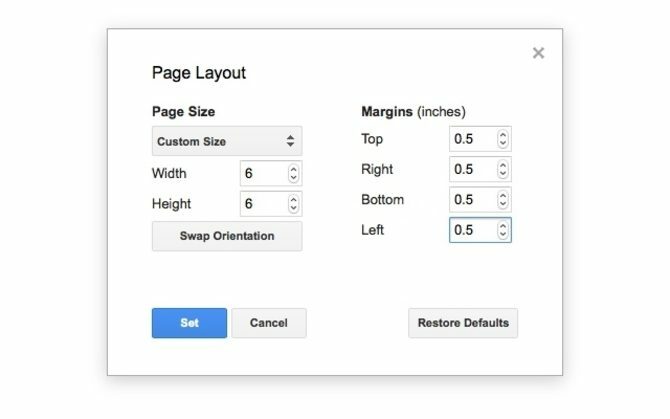Decrease Left margin with down arrow

coord(503,234)
